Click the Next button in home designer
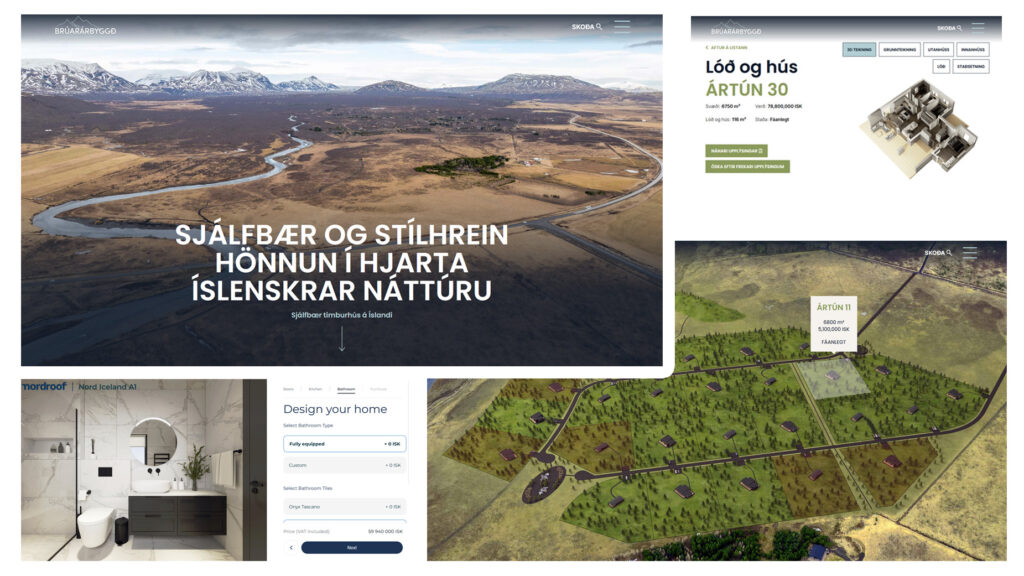1024x576 pixels. click(x=351, y=548)
